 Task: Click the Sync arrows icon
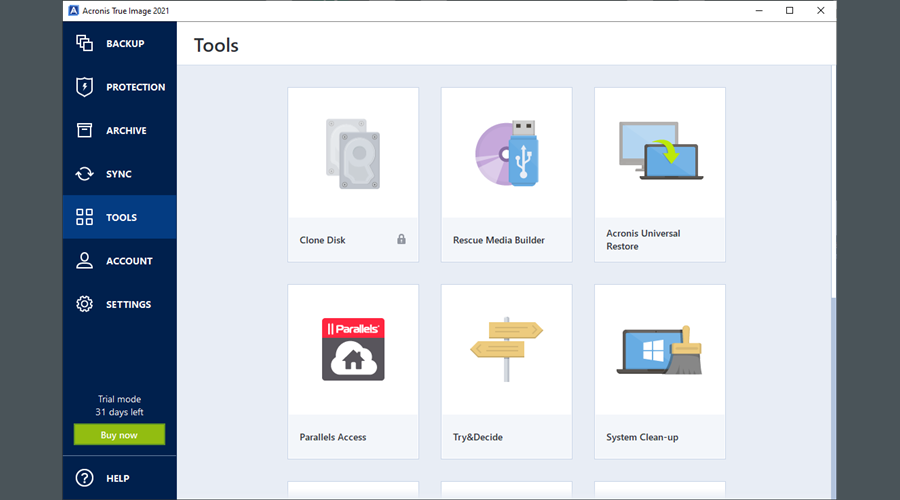coord(85,174)
